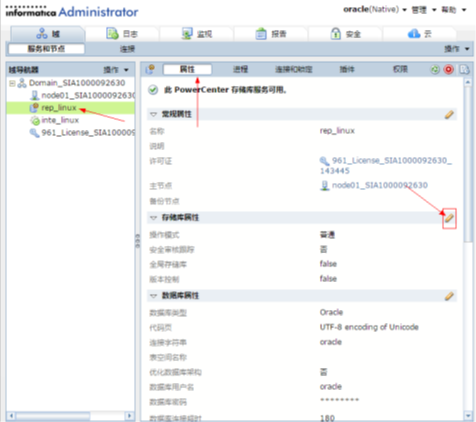Viewport: 476px width, 422px height.
Task: Open the 961_License_SIA1000092630_143445 license link
Action: click(x=386, y=166)
